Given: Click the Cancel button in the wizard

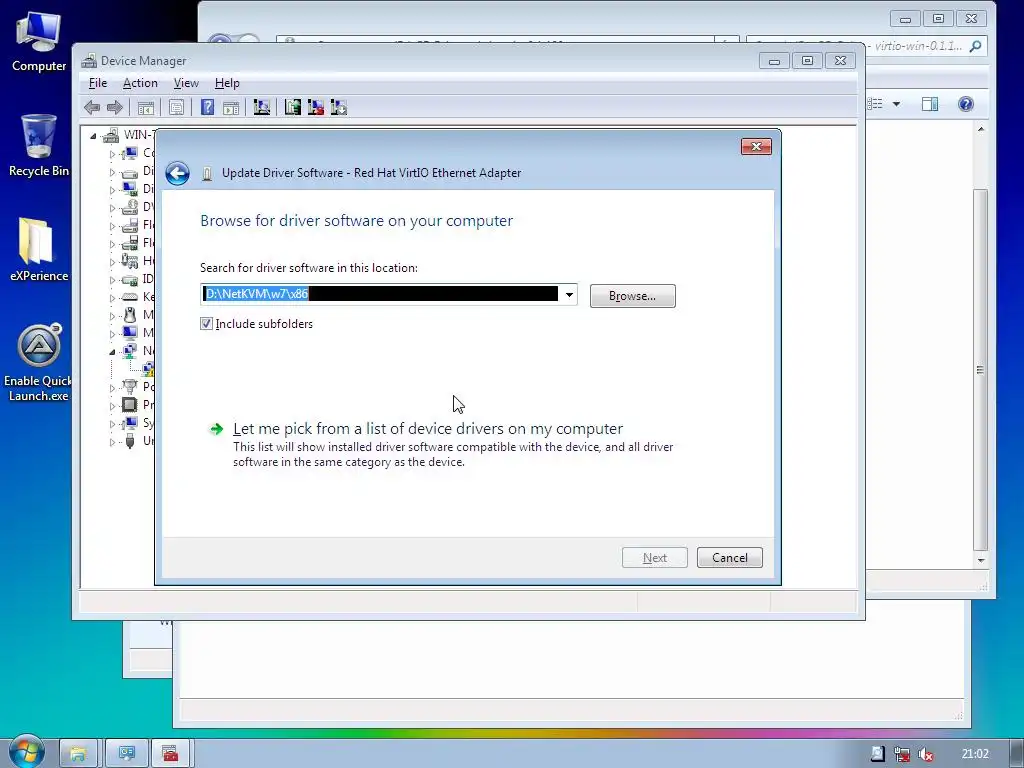Looking at the screenshot, I should point(729,558).
